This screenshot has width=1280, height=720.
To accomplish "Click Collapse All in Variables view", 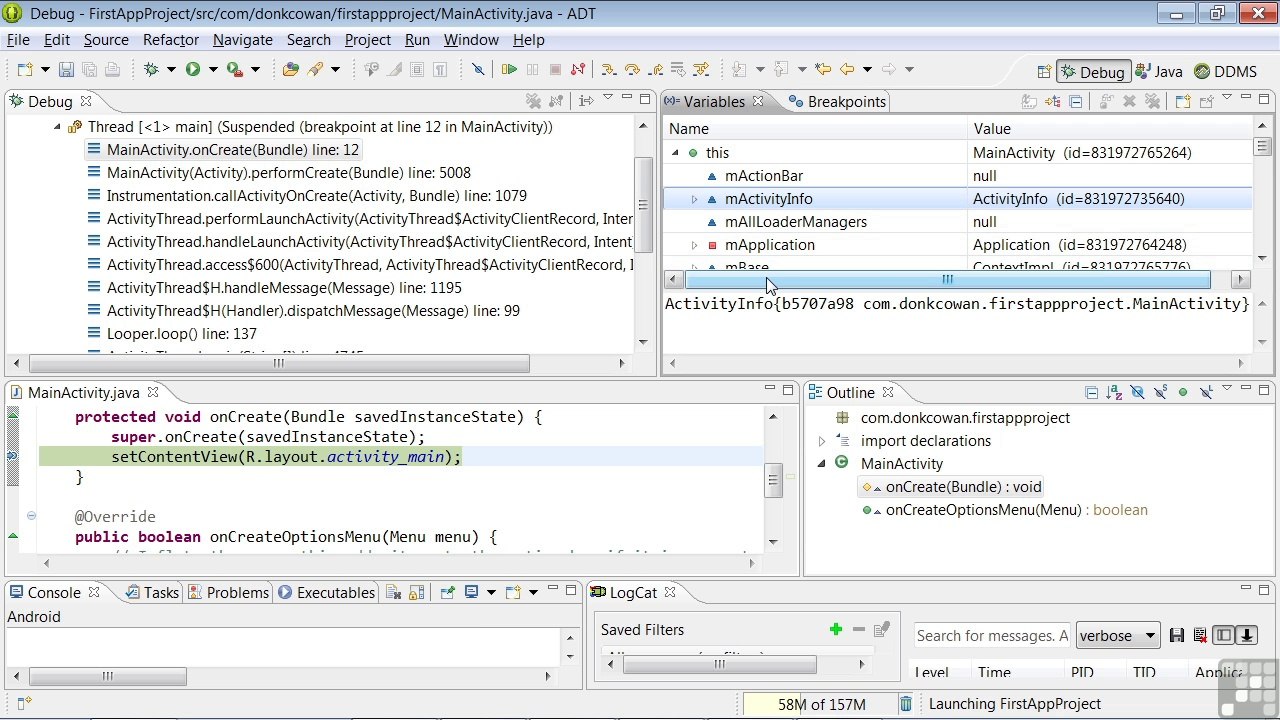I will point(1076,101).
